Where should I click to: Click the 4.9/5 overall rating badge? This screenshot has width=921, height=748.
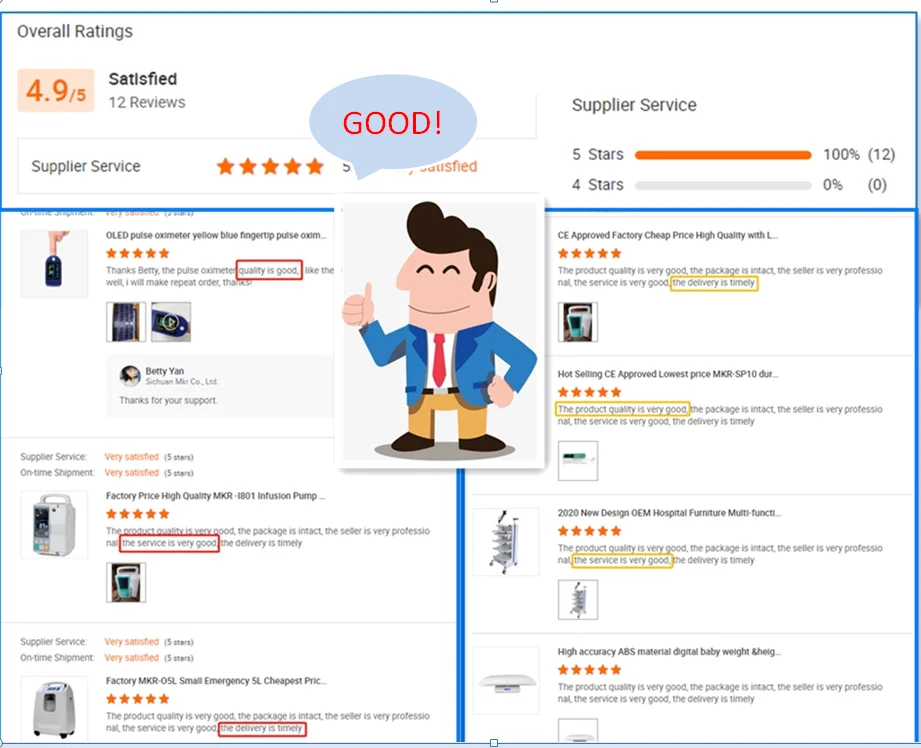[56, 90]
